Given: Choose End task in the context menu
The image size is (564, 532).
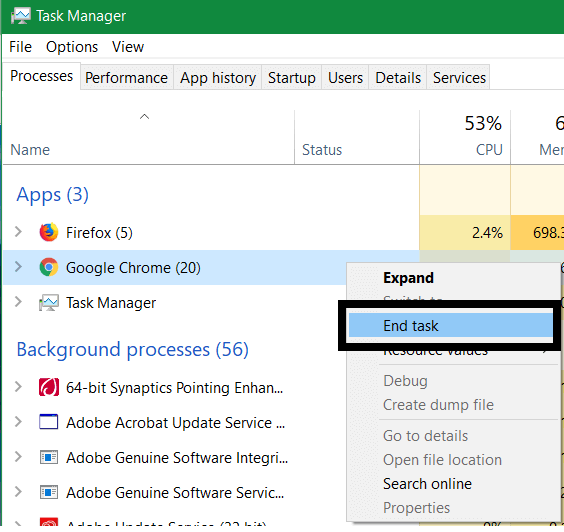Looking at the screenshot, I should (450, 326).
